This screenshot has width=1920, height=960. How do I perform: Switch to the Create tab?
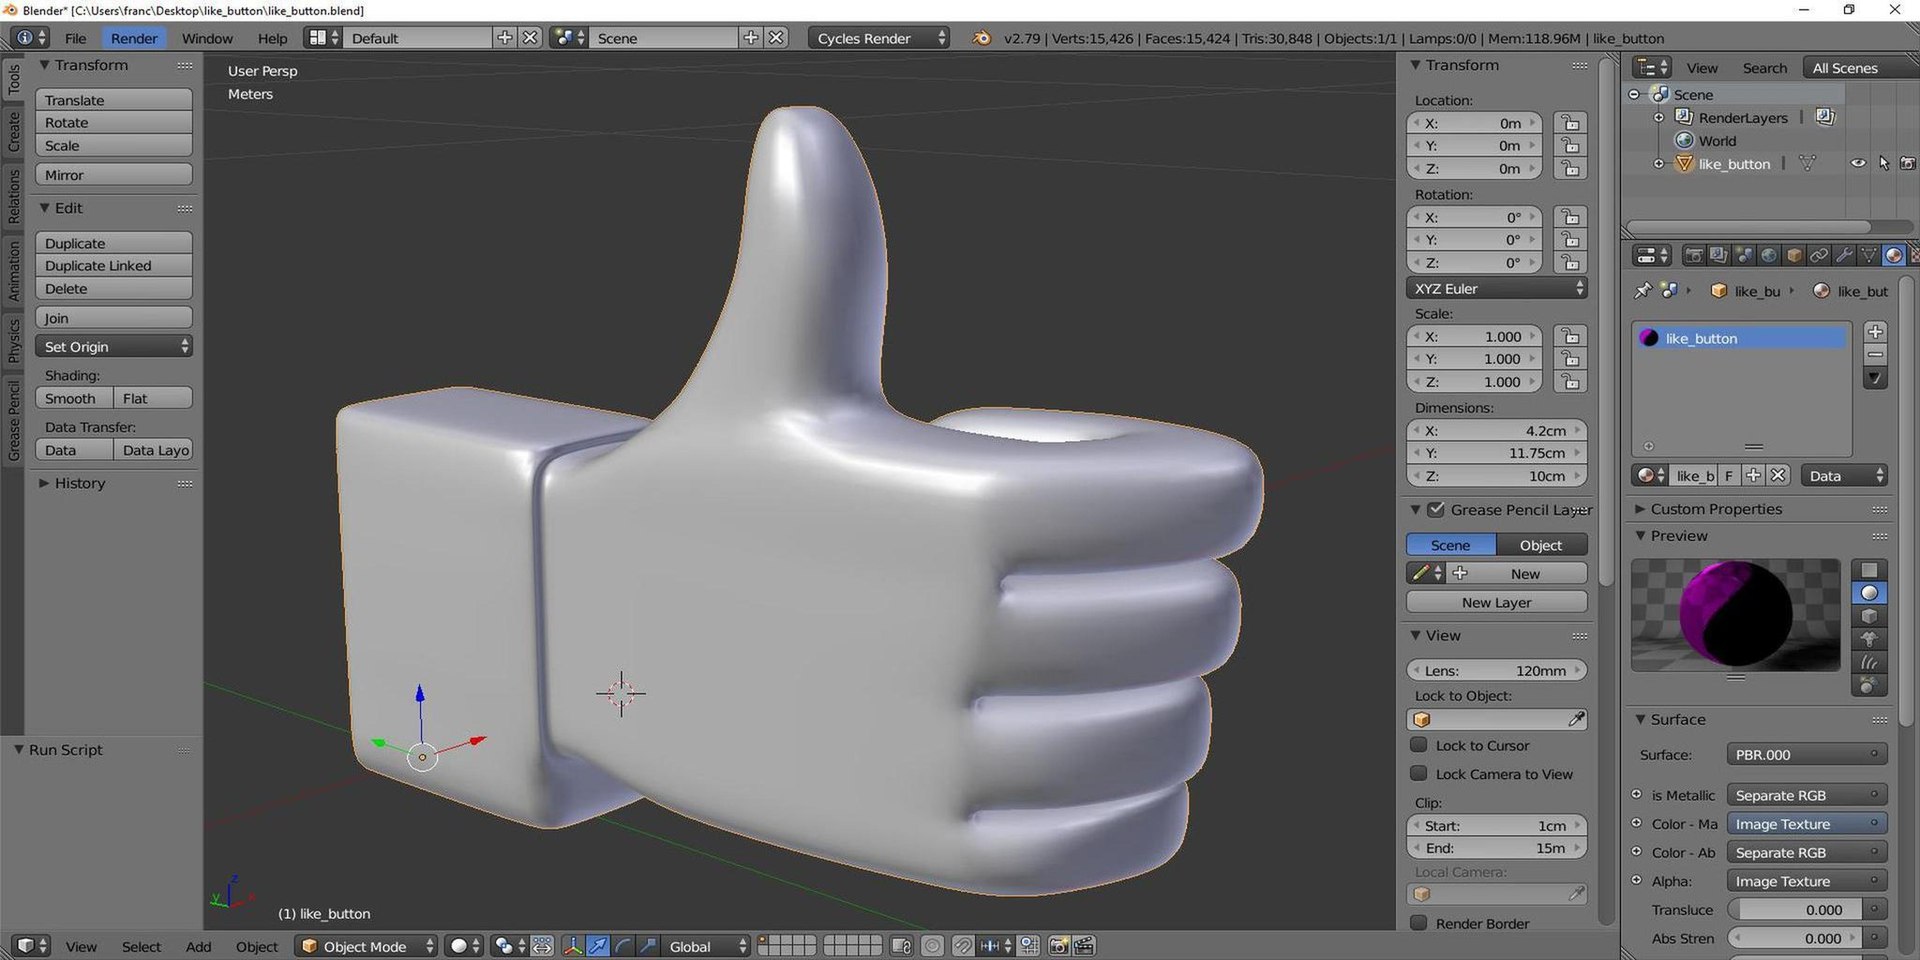[14, 131]
